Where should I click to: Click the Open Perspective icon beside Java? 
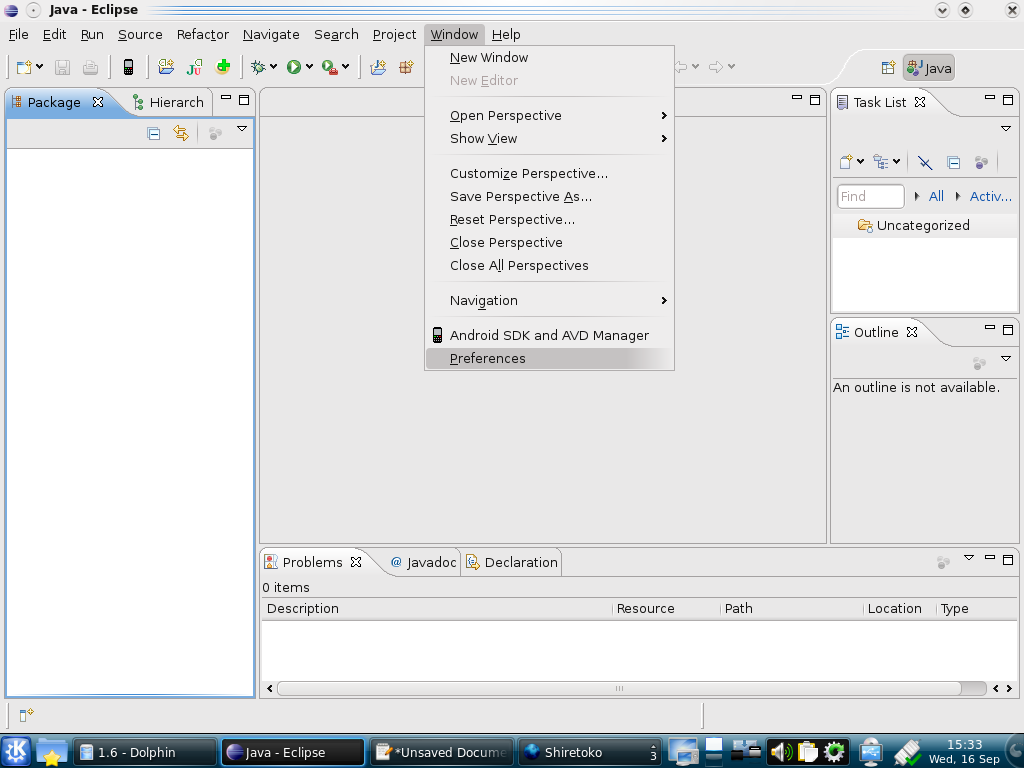point(888,67)
